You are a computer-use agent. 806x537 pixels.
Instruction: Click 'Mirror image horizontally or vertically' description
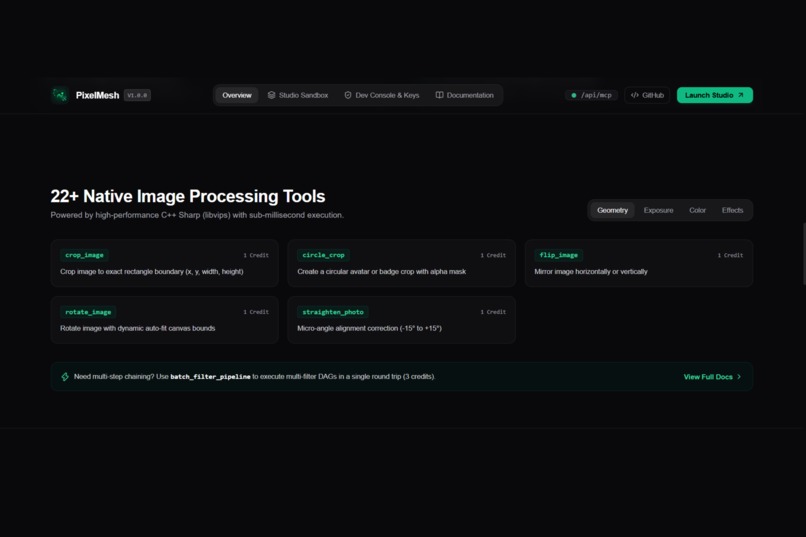pyautogui.click(x=591, y=271)
